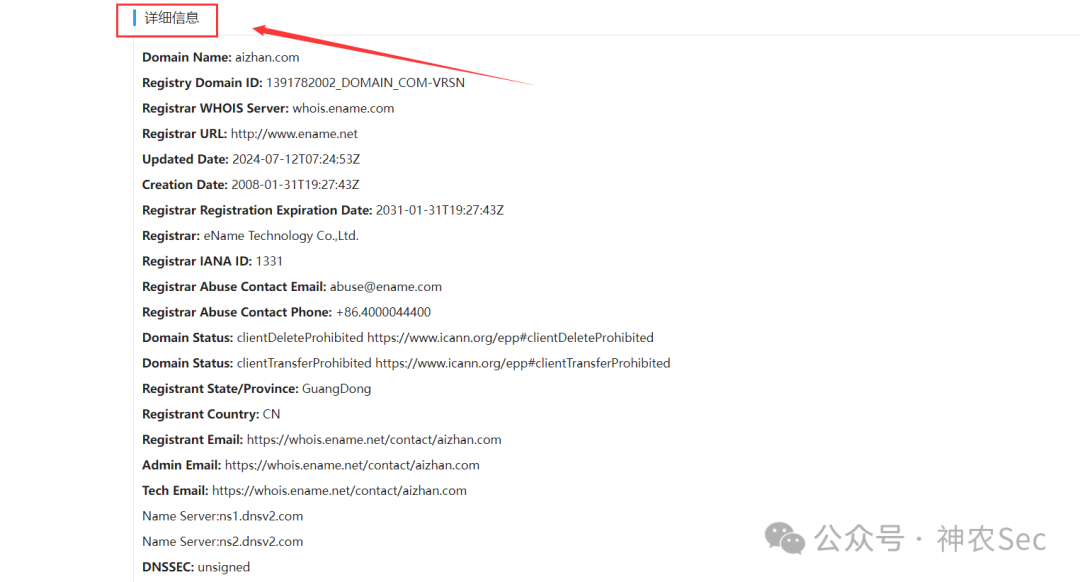Click the whois.ename.com WHOIS server value
Screen dimensions: 1080x582
[343, 108]
